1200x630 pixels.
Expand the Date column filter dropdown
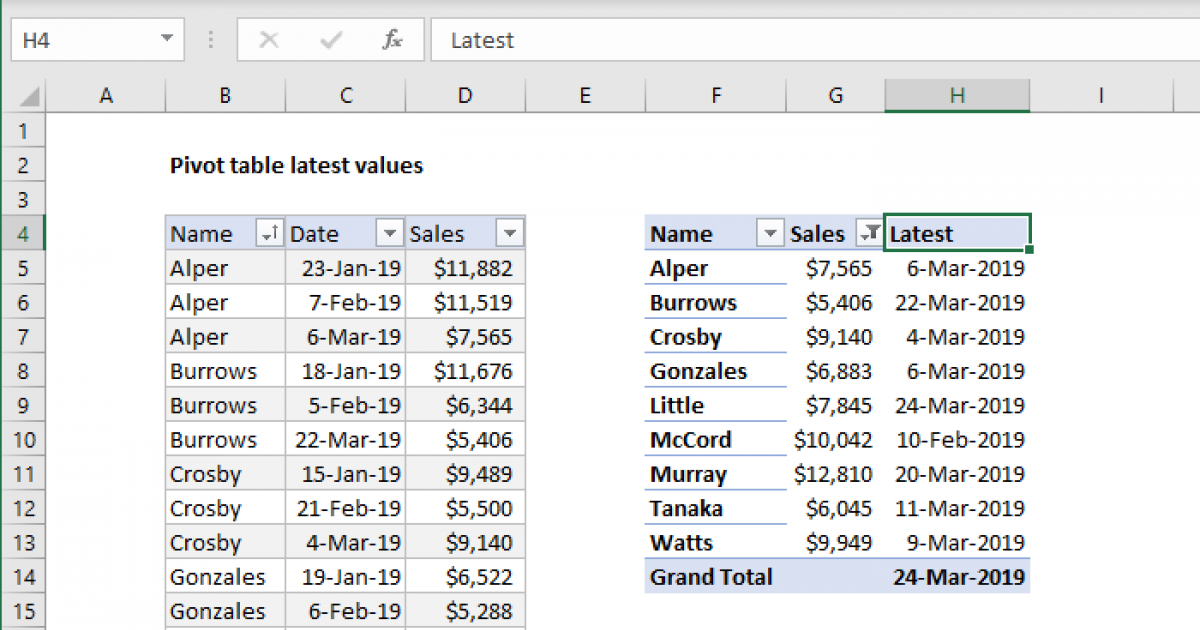tap(389, 234)
